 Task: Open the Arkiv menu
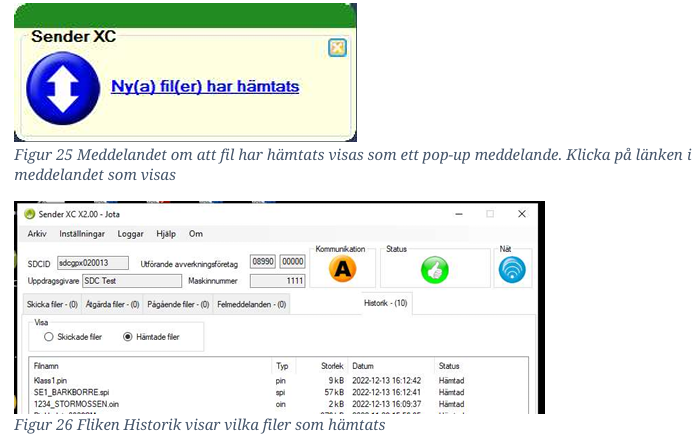[x=37, y=234]
